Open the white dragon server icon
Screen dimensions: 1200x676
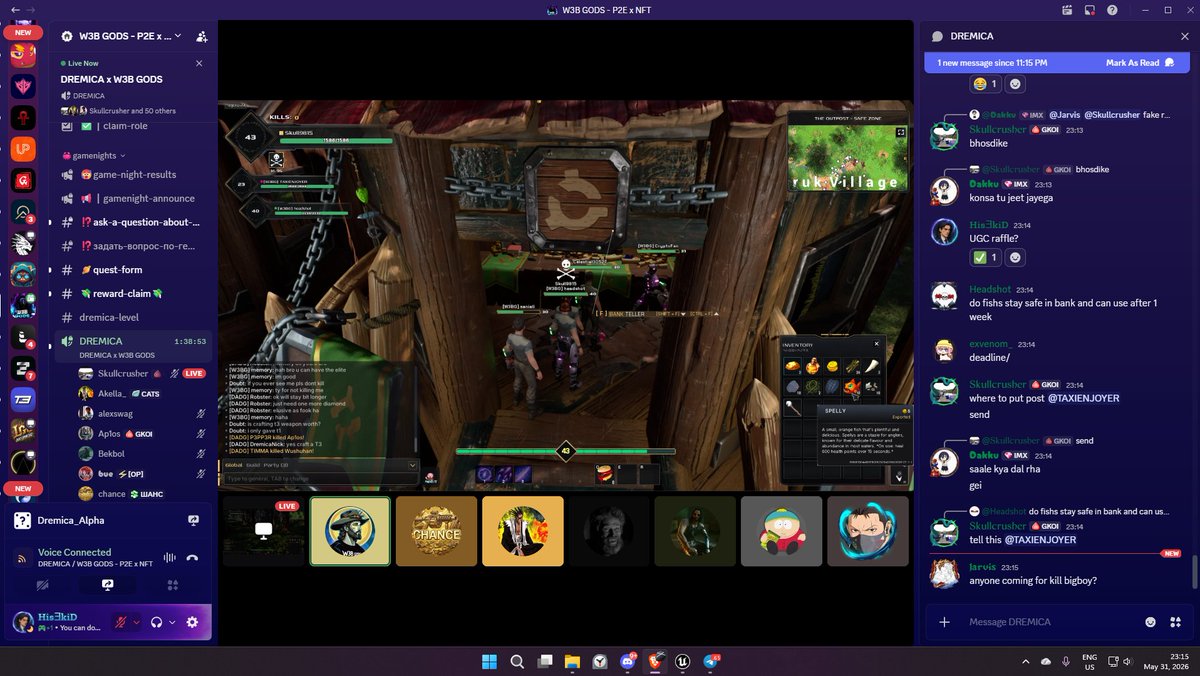(x=24, y=243)
